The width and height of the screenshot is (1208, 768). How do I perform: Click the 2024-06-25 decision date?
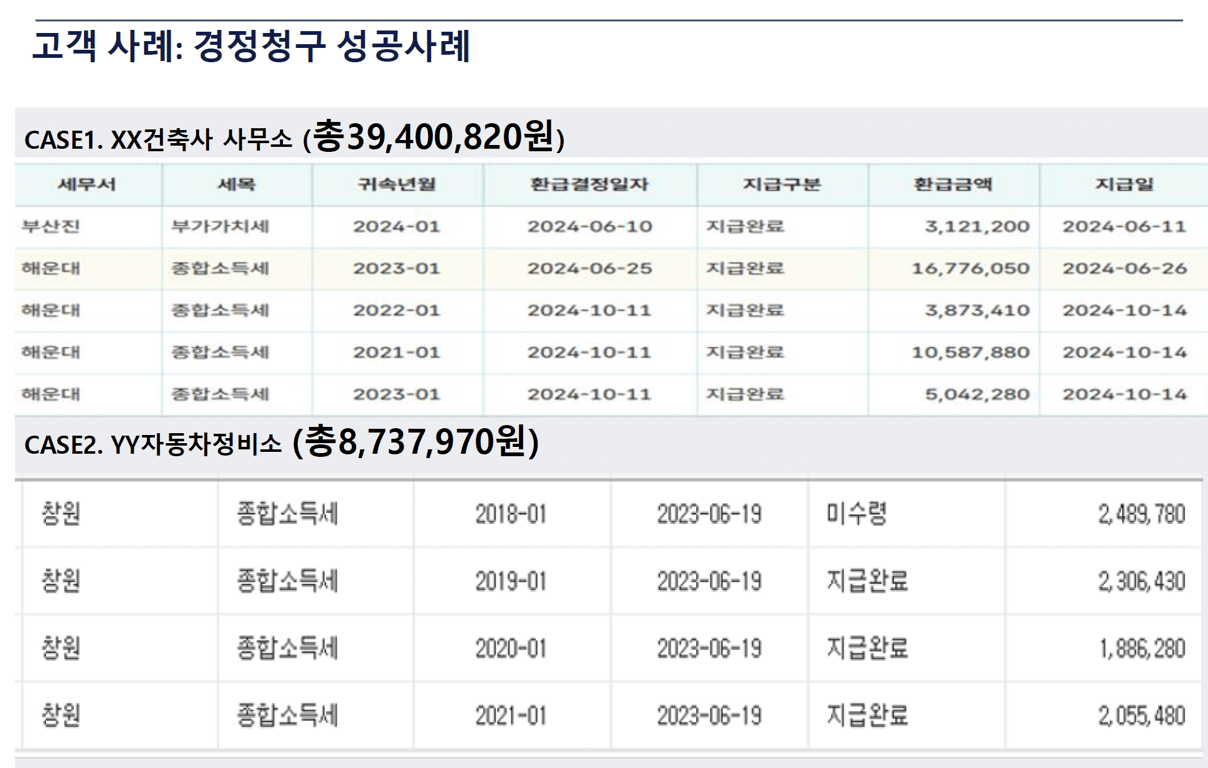point(590,269)
